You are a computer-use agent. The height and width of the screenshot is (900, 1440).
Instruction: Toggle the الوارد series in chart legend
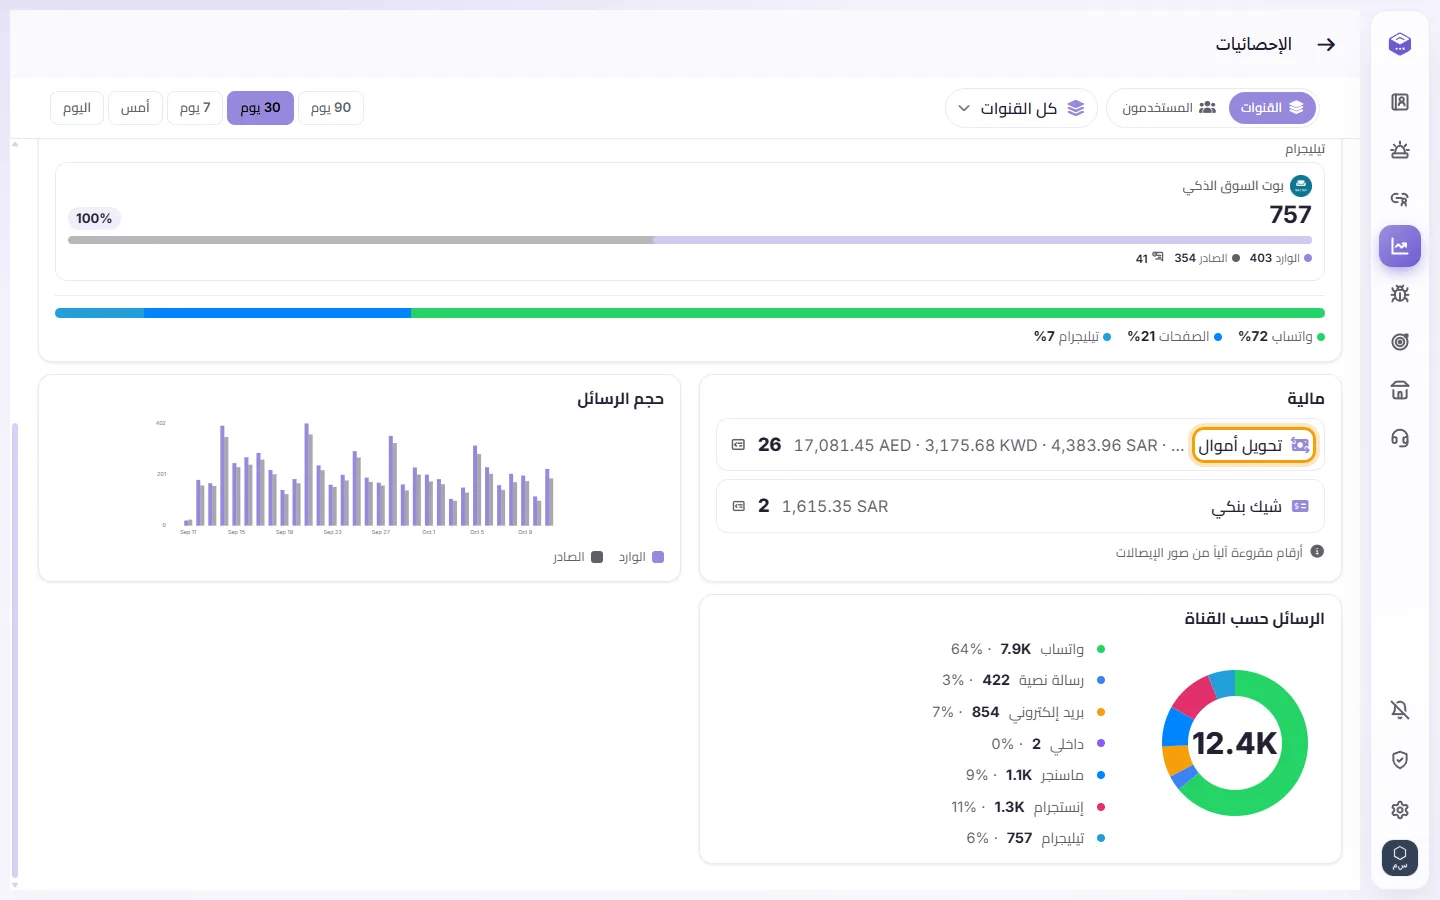pos(641,557)
